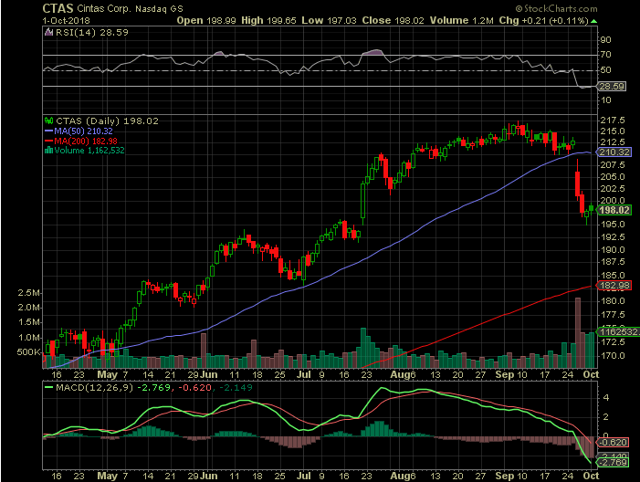Click May on the price chart date axis
This screenshot has height=482, width=640.
(107, 375)
